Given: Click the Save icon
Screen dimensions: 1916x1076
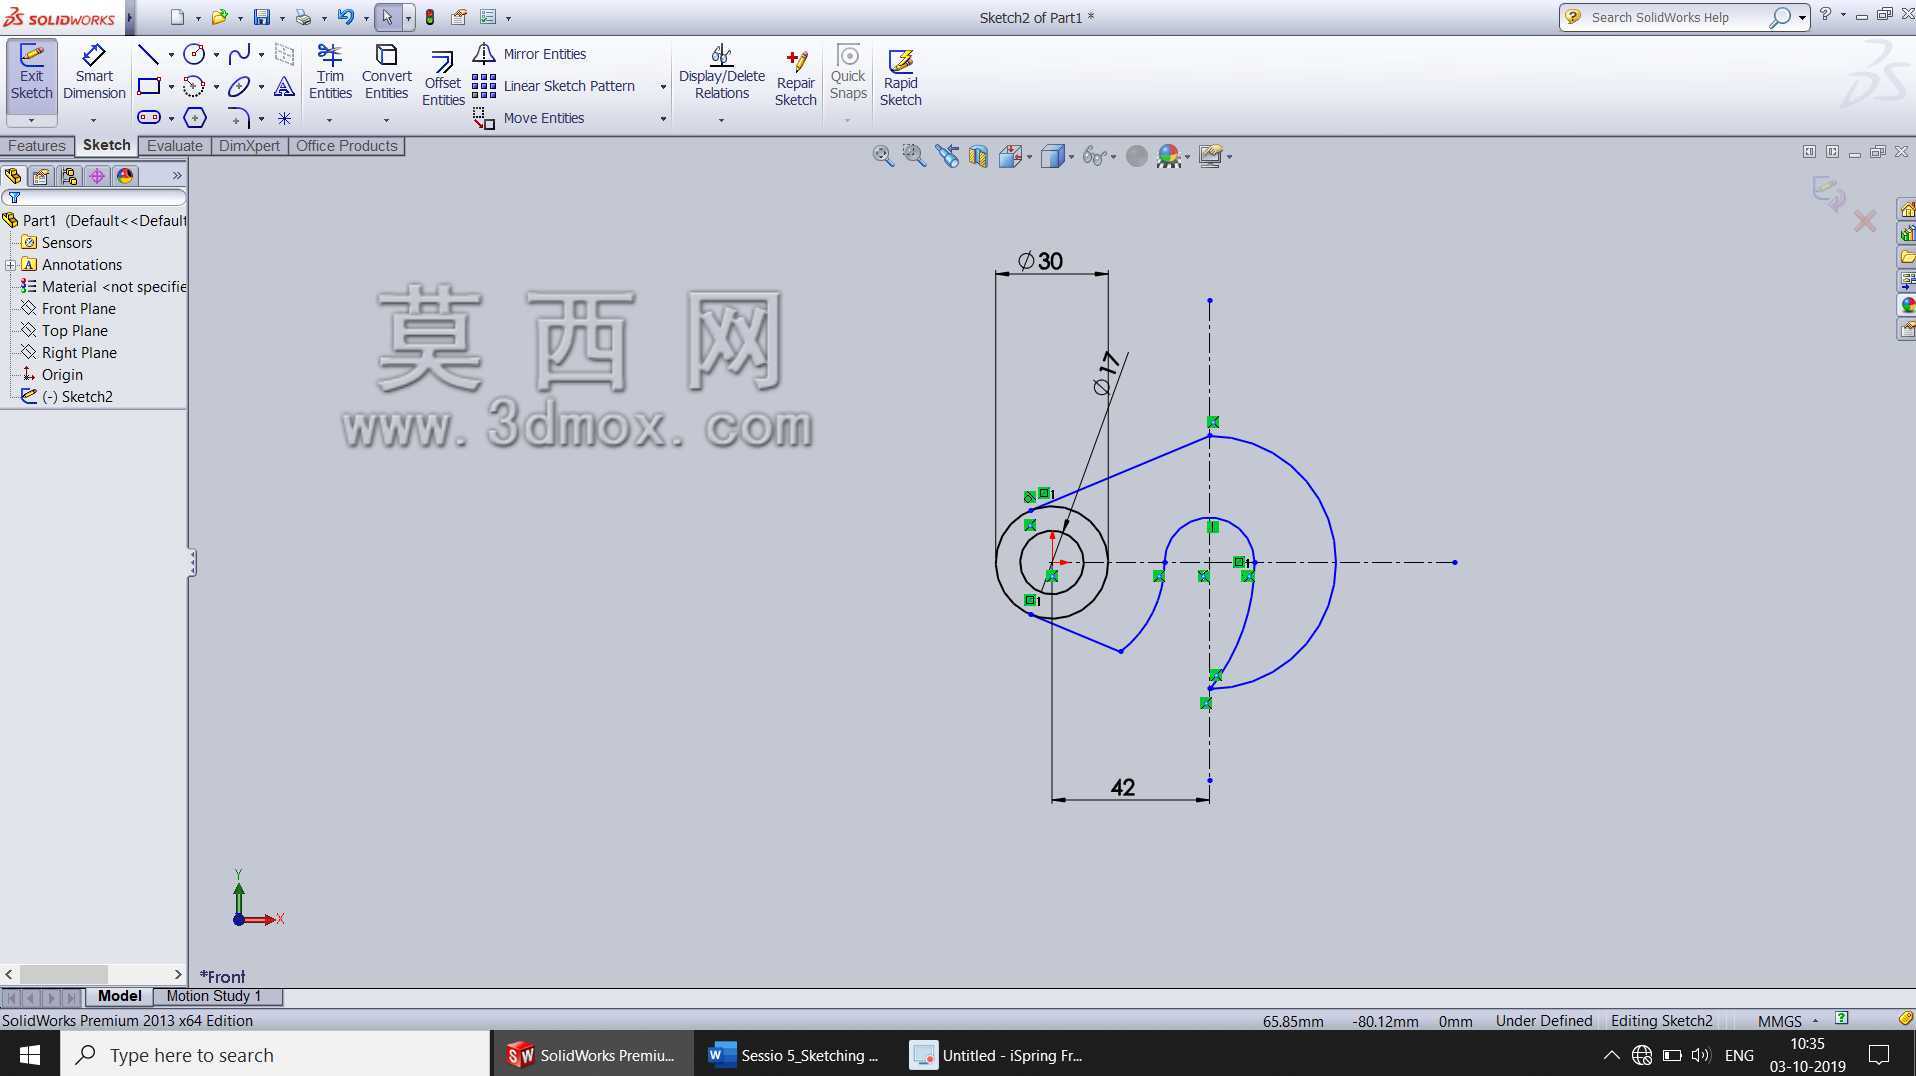Looking at the screenshot, I should click(x=261, y=17).
